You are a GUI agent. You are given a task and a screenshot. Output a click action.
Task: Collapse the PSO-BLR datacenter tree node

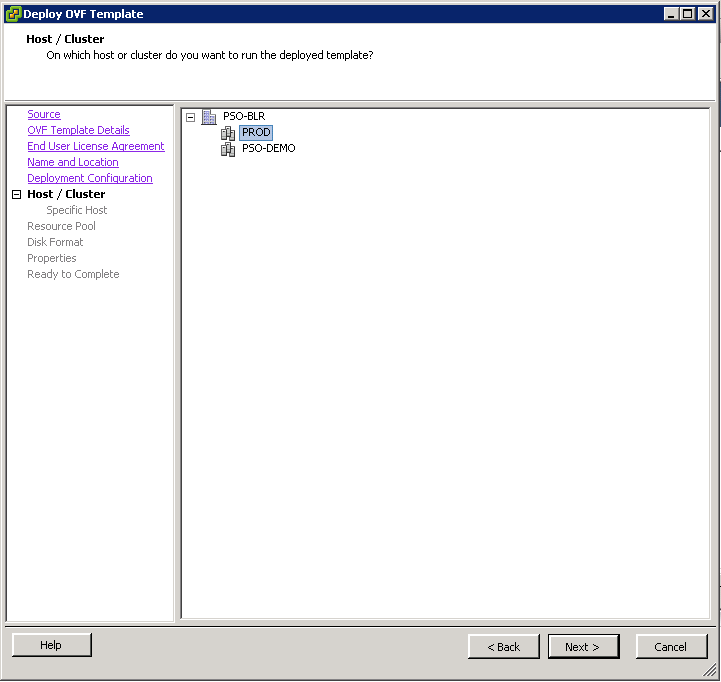[x=191, y=117]
